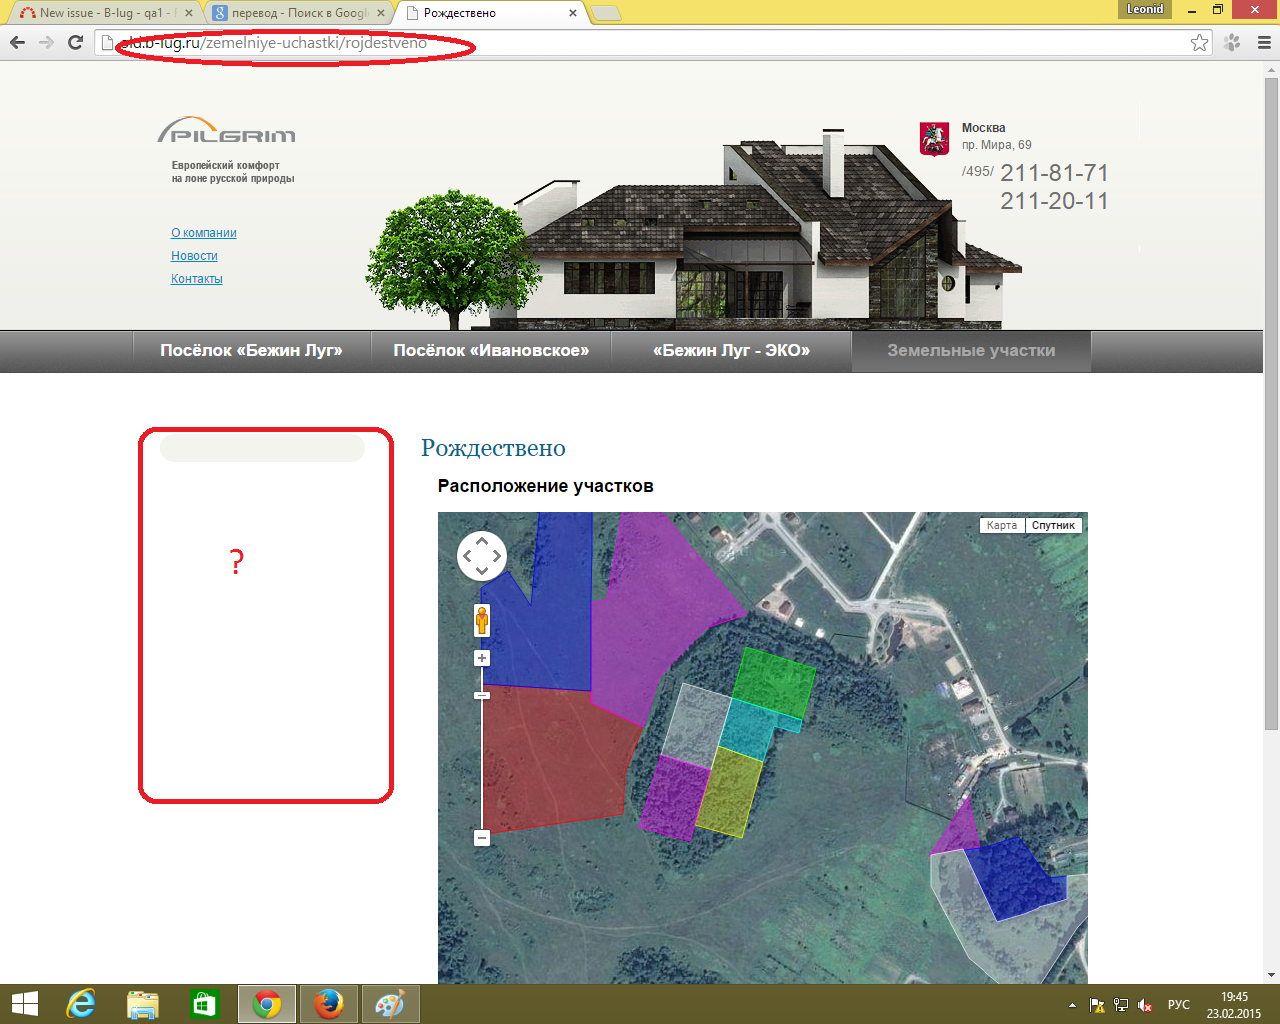Reload the page with refresh icon
Viewport: 1280px width, 1024px height.
pyautogui.click(x=75, y=43)
